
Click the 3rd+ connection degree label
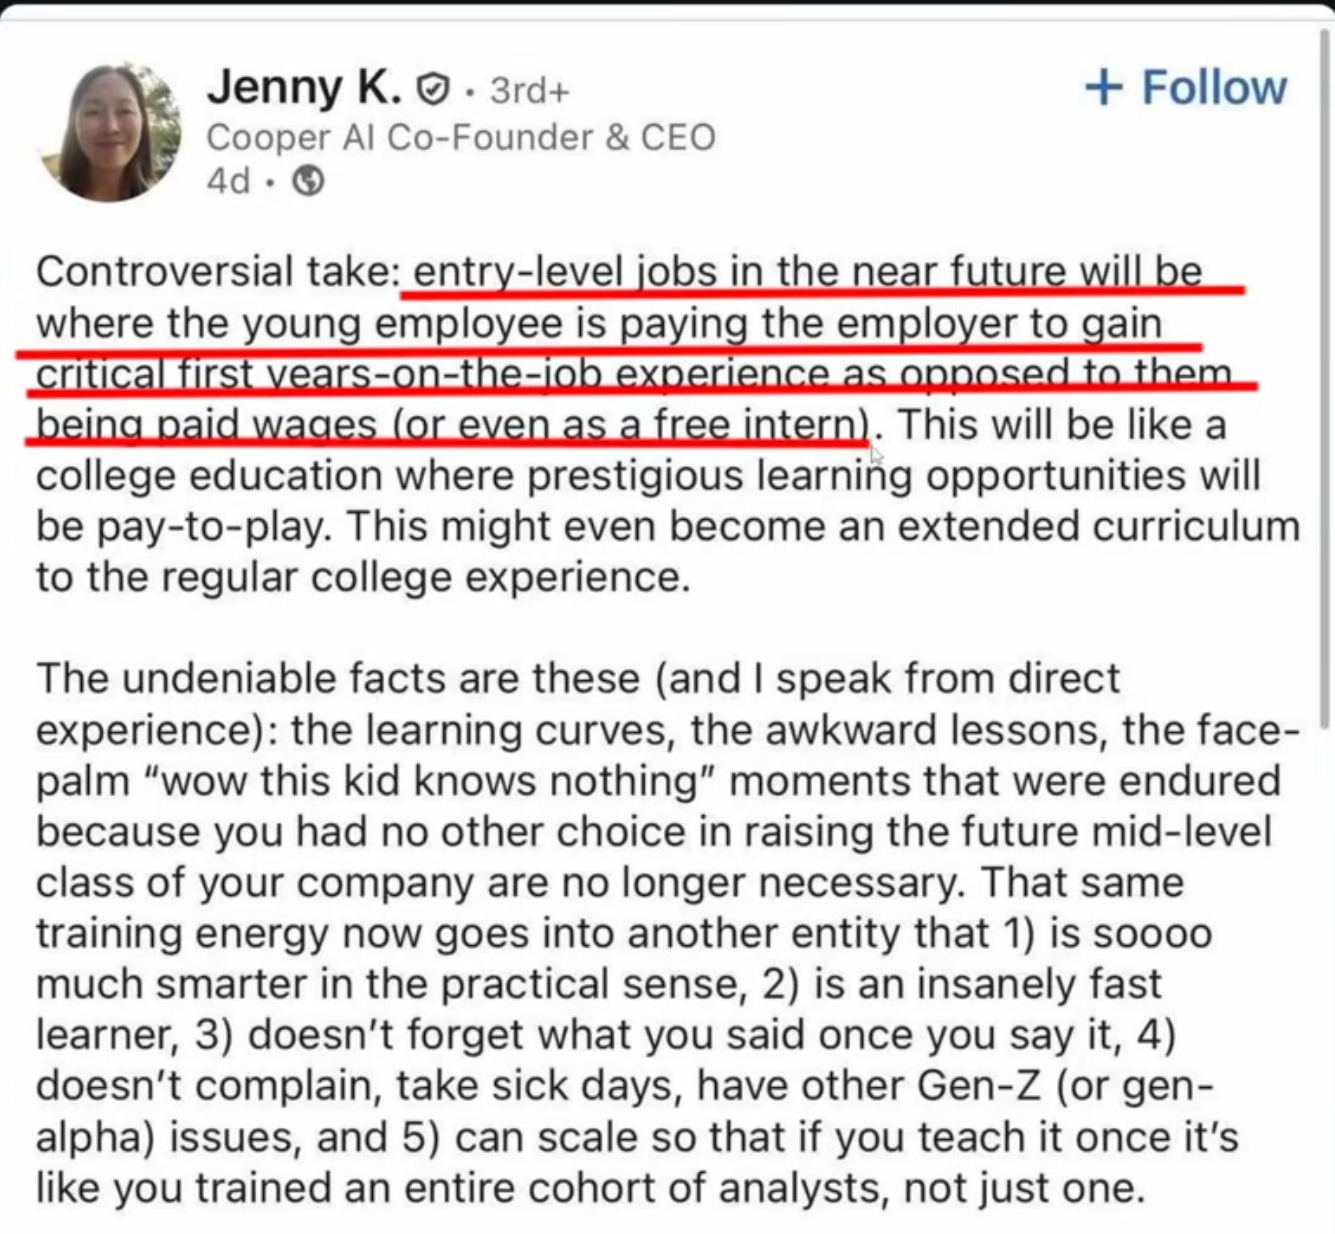[530, 91]
